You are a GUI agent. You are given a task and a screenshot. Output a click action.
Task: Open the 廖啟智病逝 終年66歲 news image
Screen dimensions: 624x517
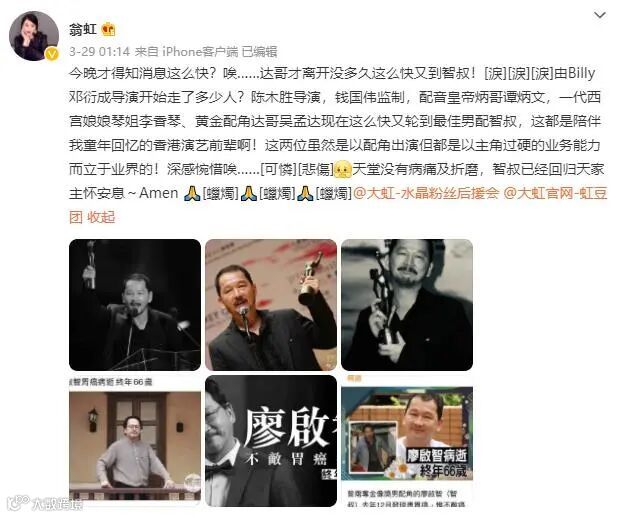coord(407,441)
